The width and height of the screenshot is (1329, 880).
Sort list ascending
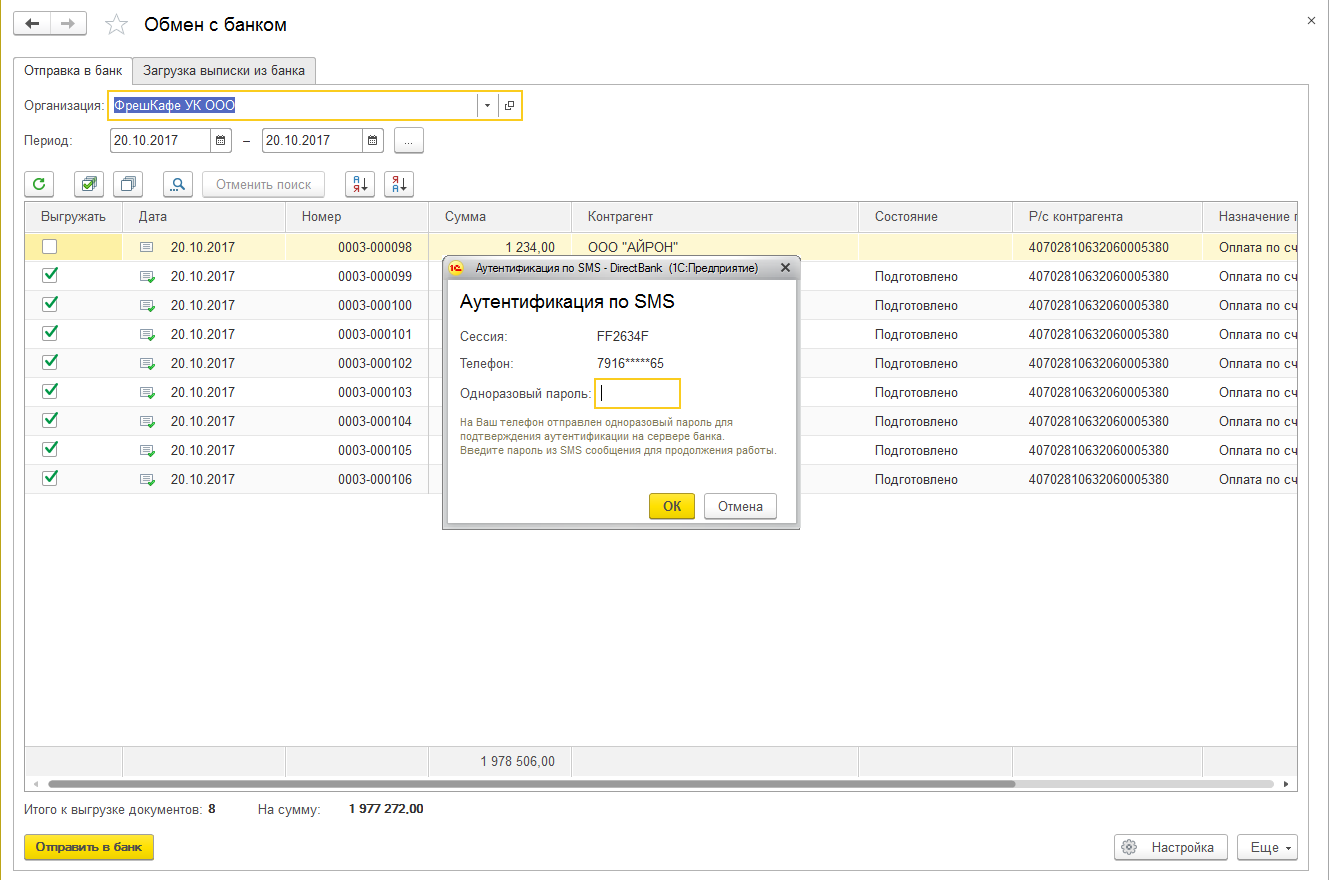(x=360, y=184)
